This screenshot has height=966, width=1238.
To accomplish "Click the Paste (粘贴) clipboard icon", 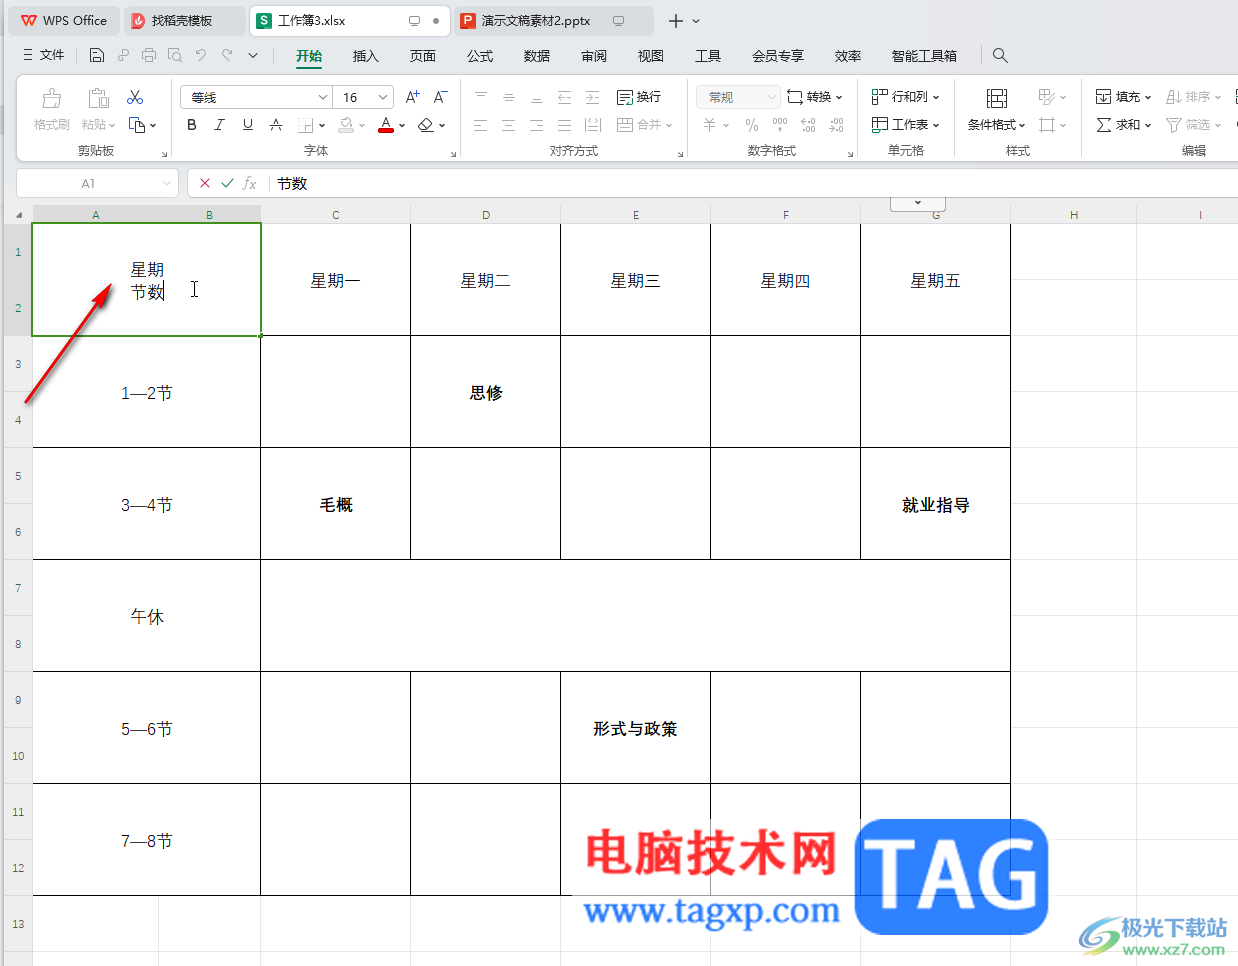I will (98, 98).
